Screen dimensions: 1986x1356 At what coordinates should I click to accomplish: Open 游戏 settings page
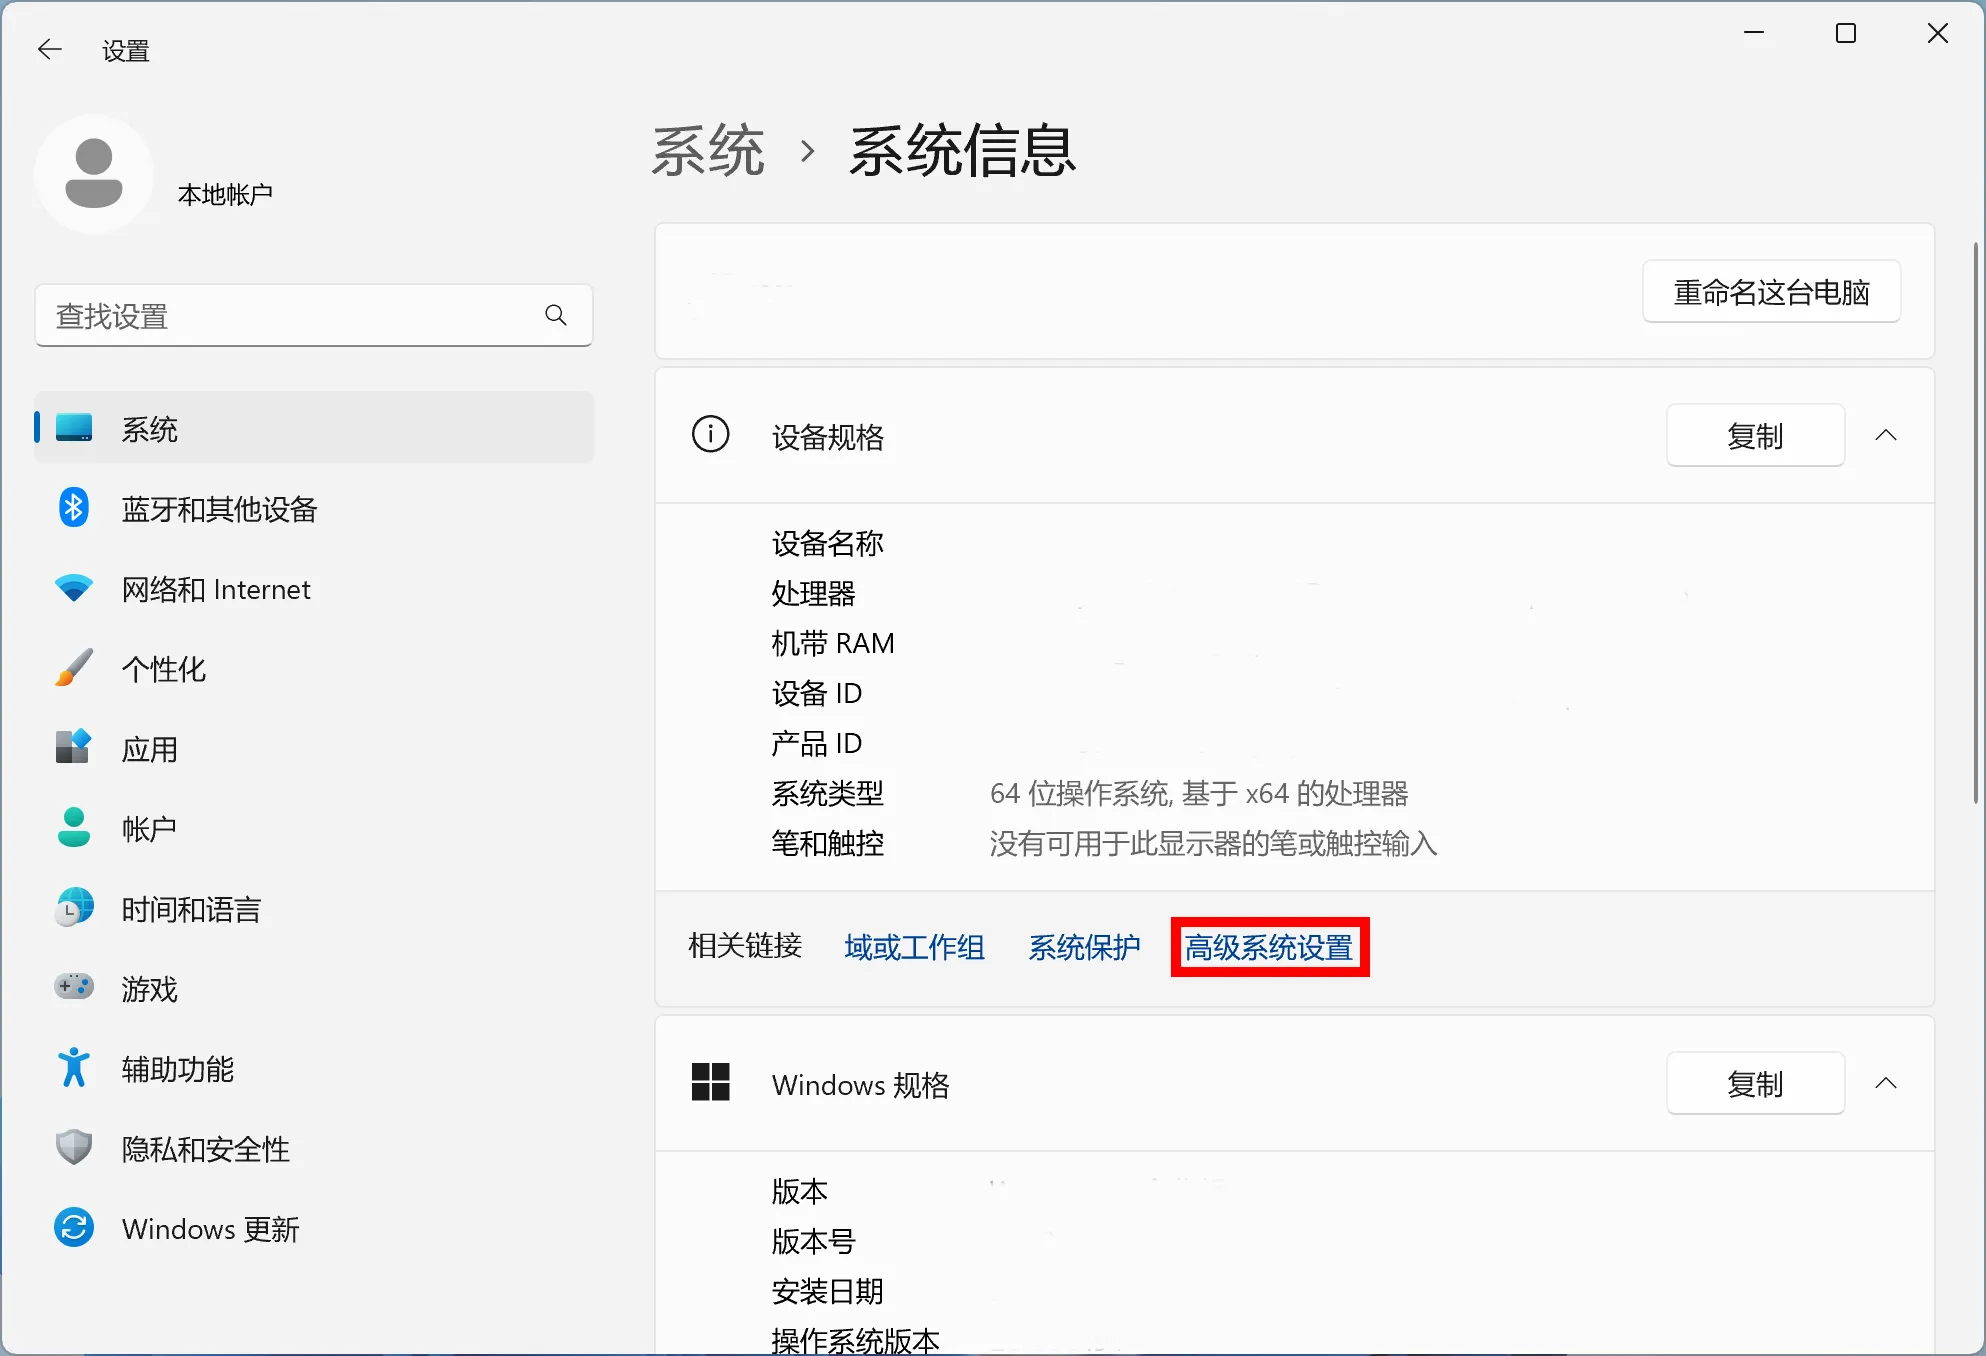[314, 989]
